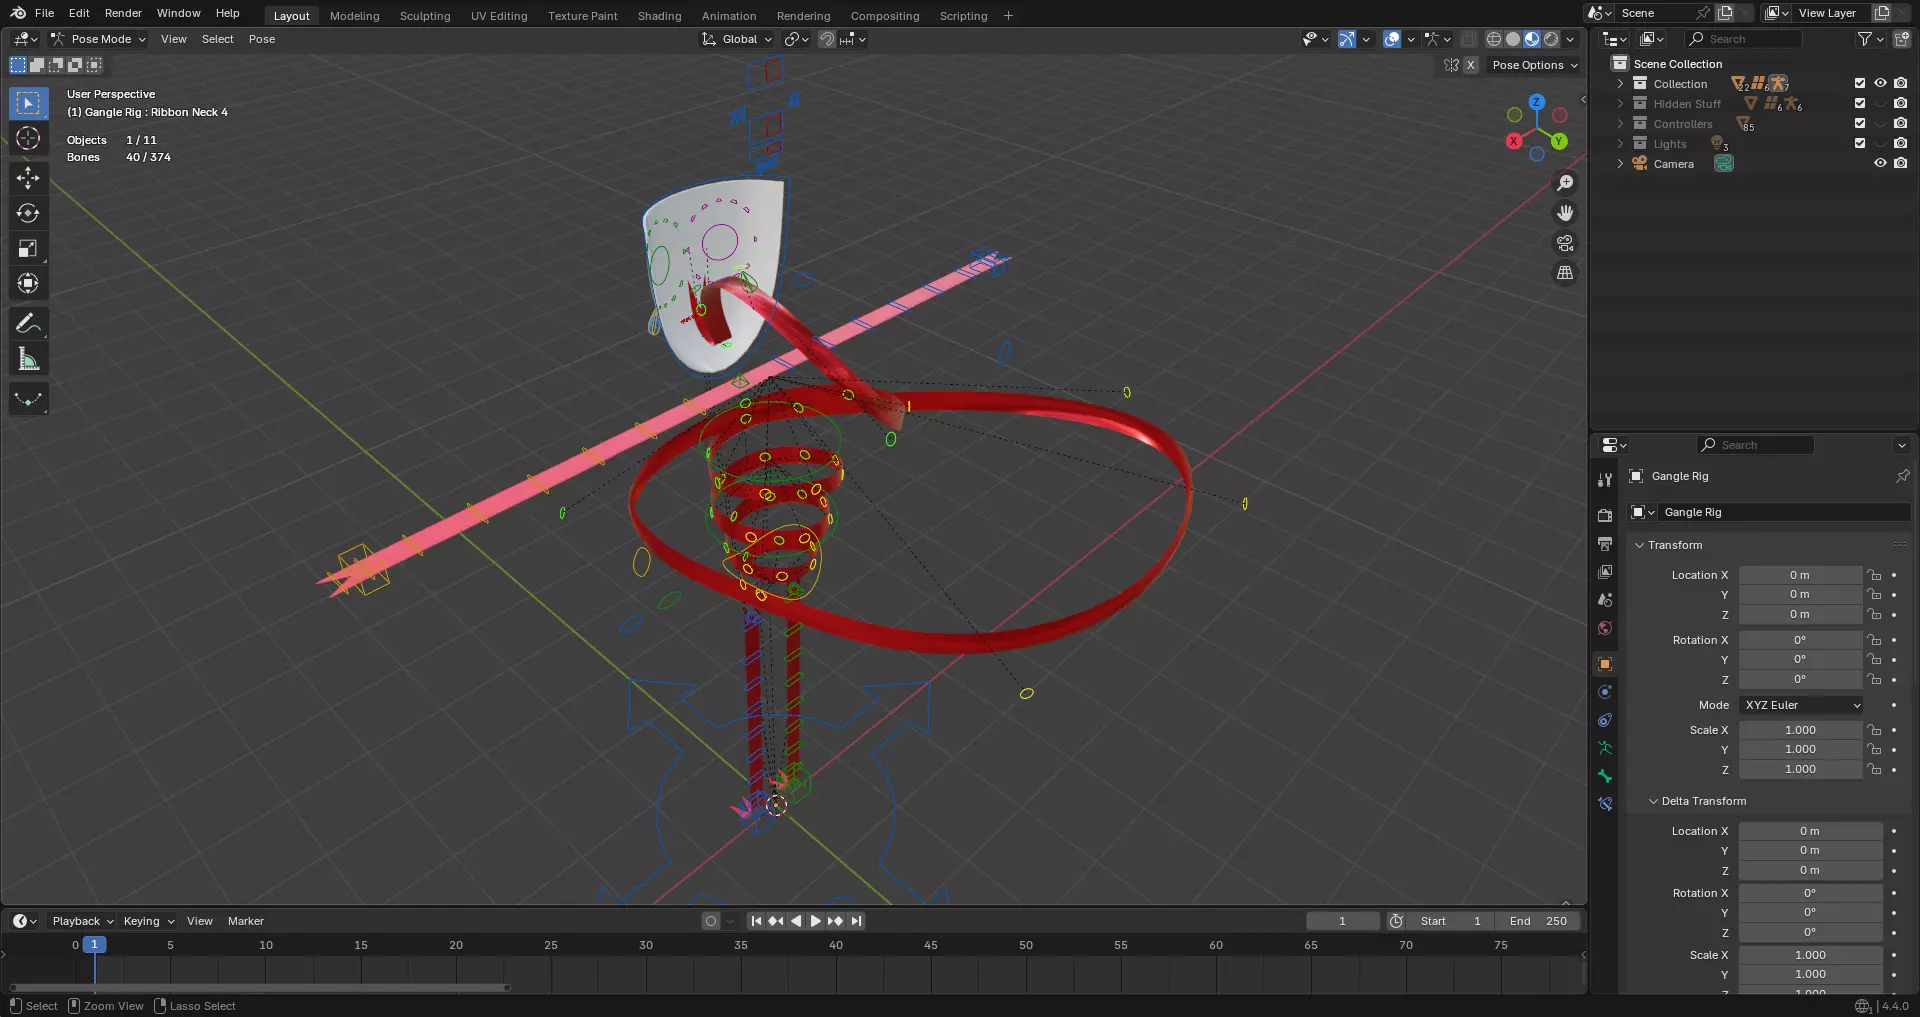Select the Rotate tool
The width and height of the screenshot is (1920, 1017).
28,213
